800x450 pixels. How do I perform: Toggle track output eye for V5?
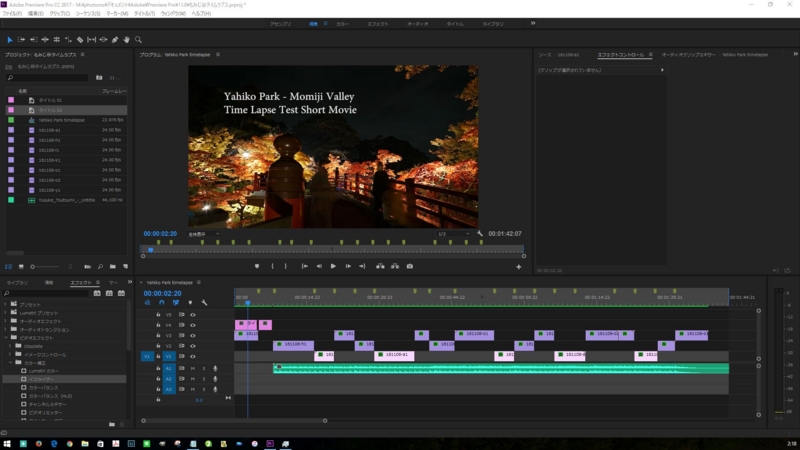[x=192, y=315]
